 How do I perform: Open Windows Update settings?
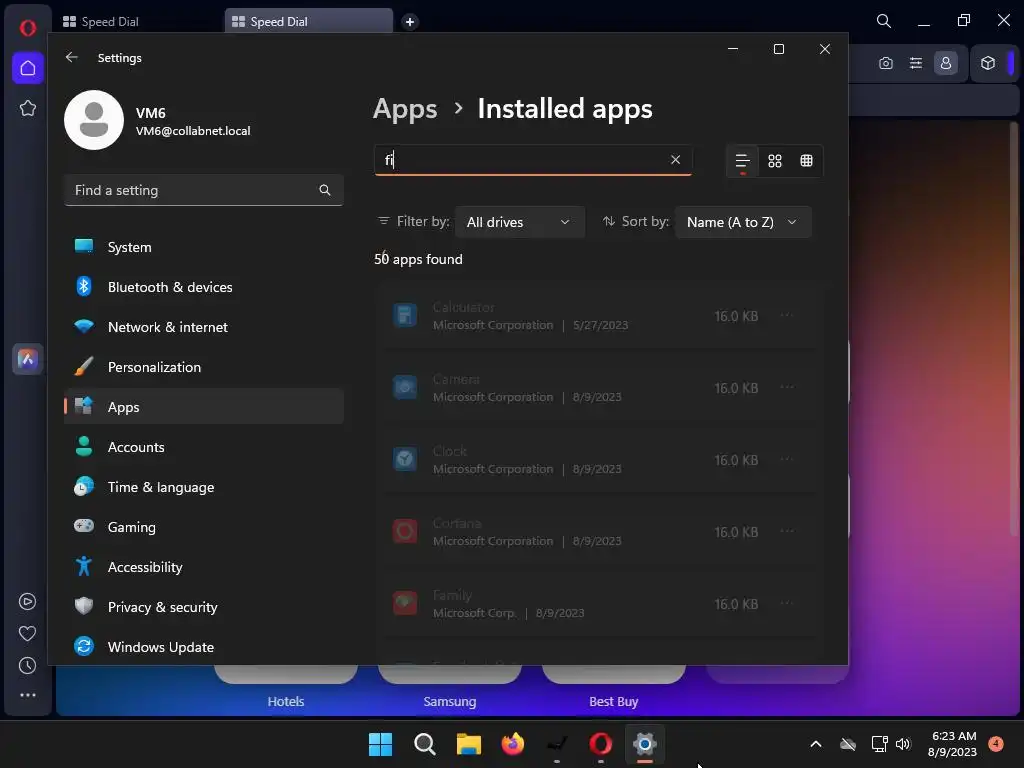click(204, 647)
